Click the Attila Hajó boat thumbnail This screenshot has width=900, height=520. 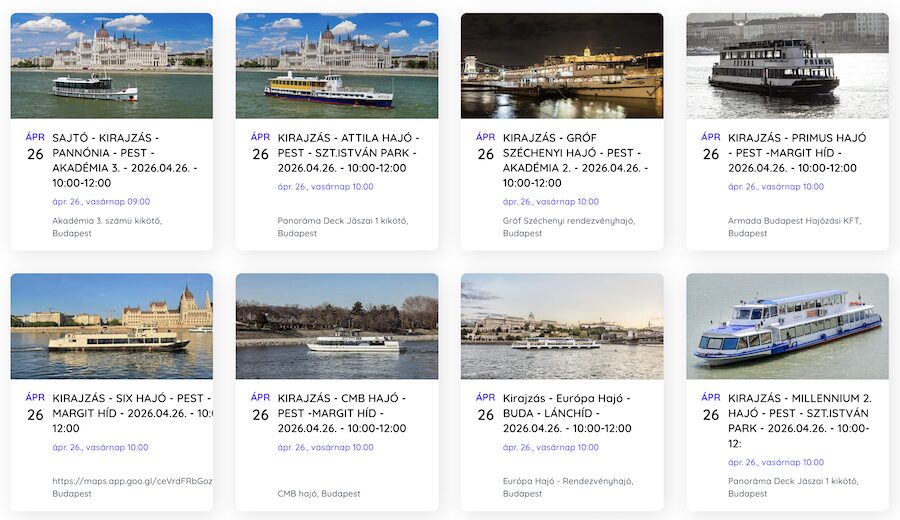click(336, 66)
